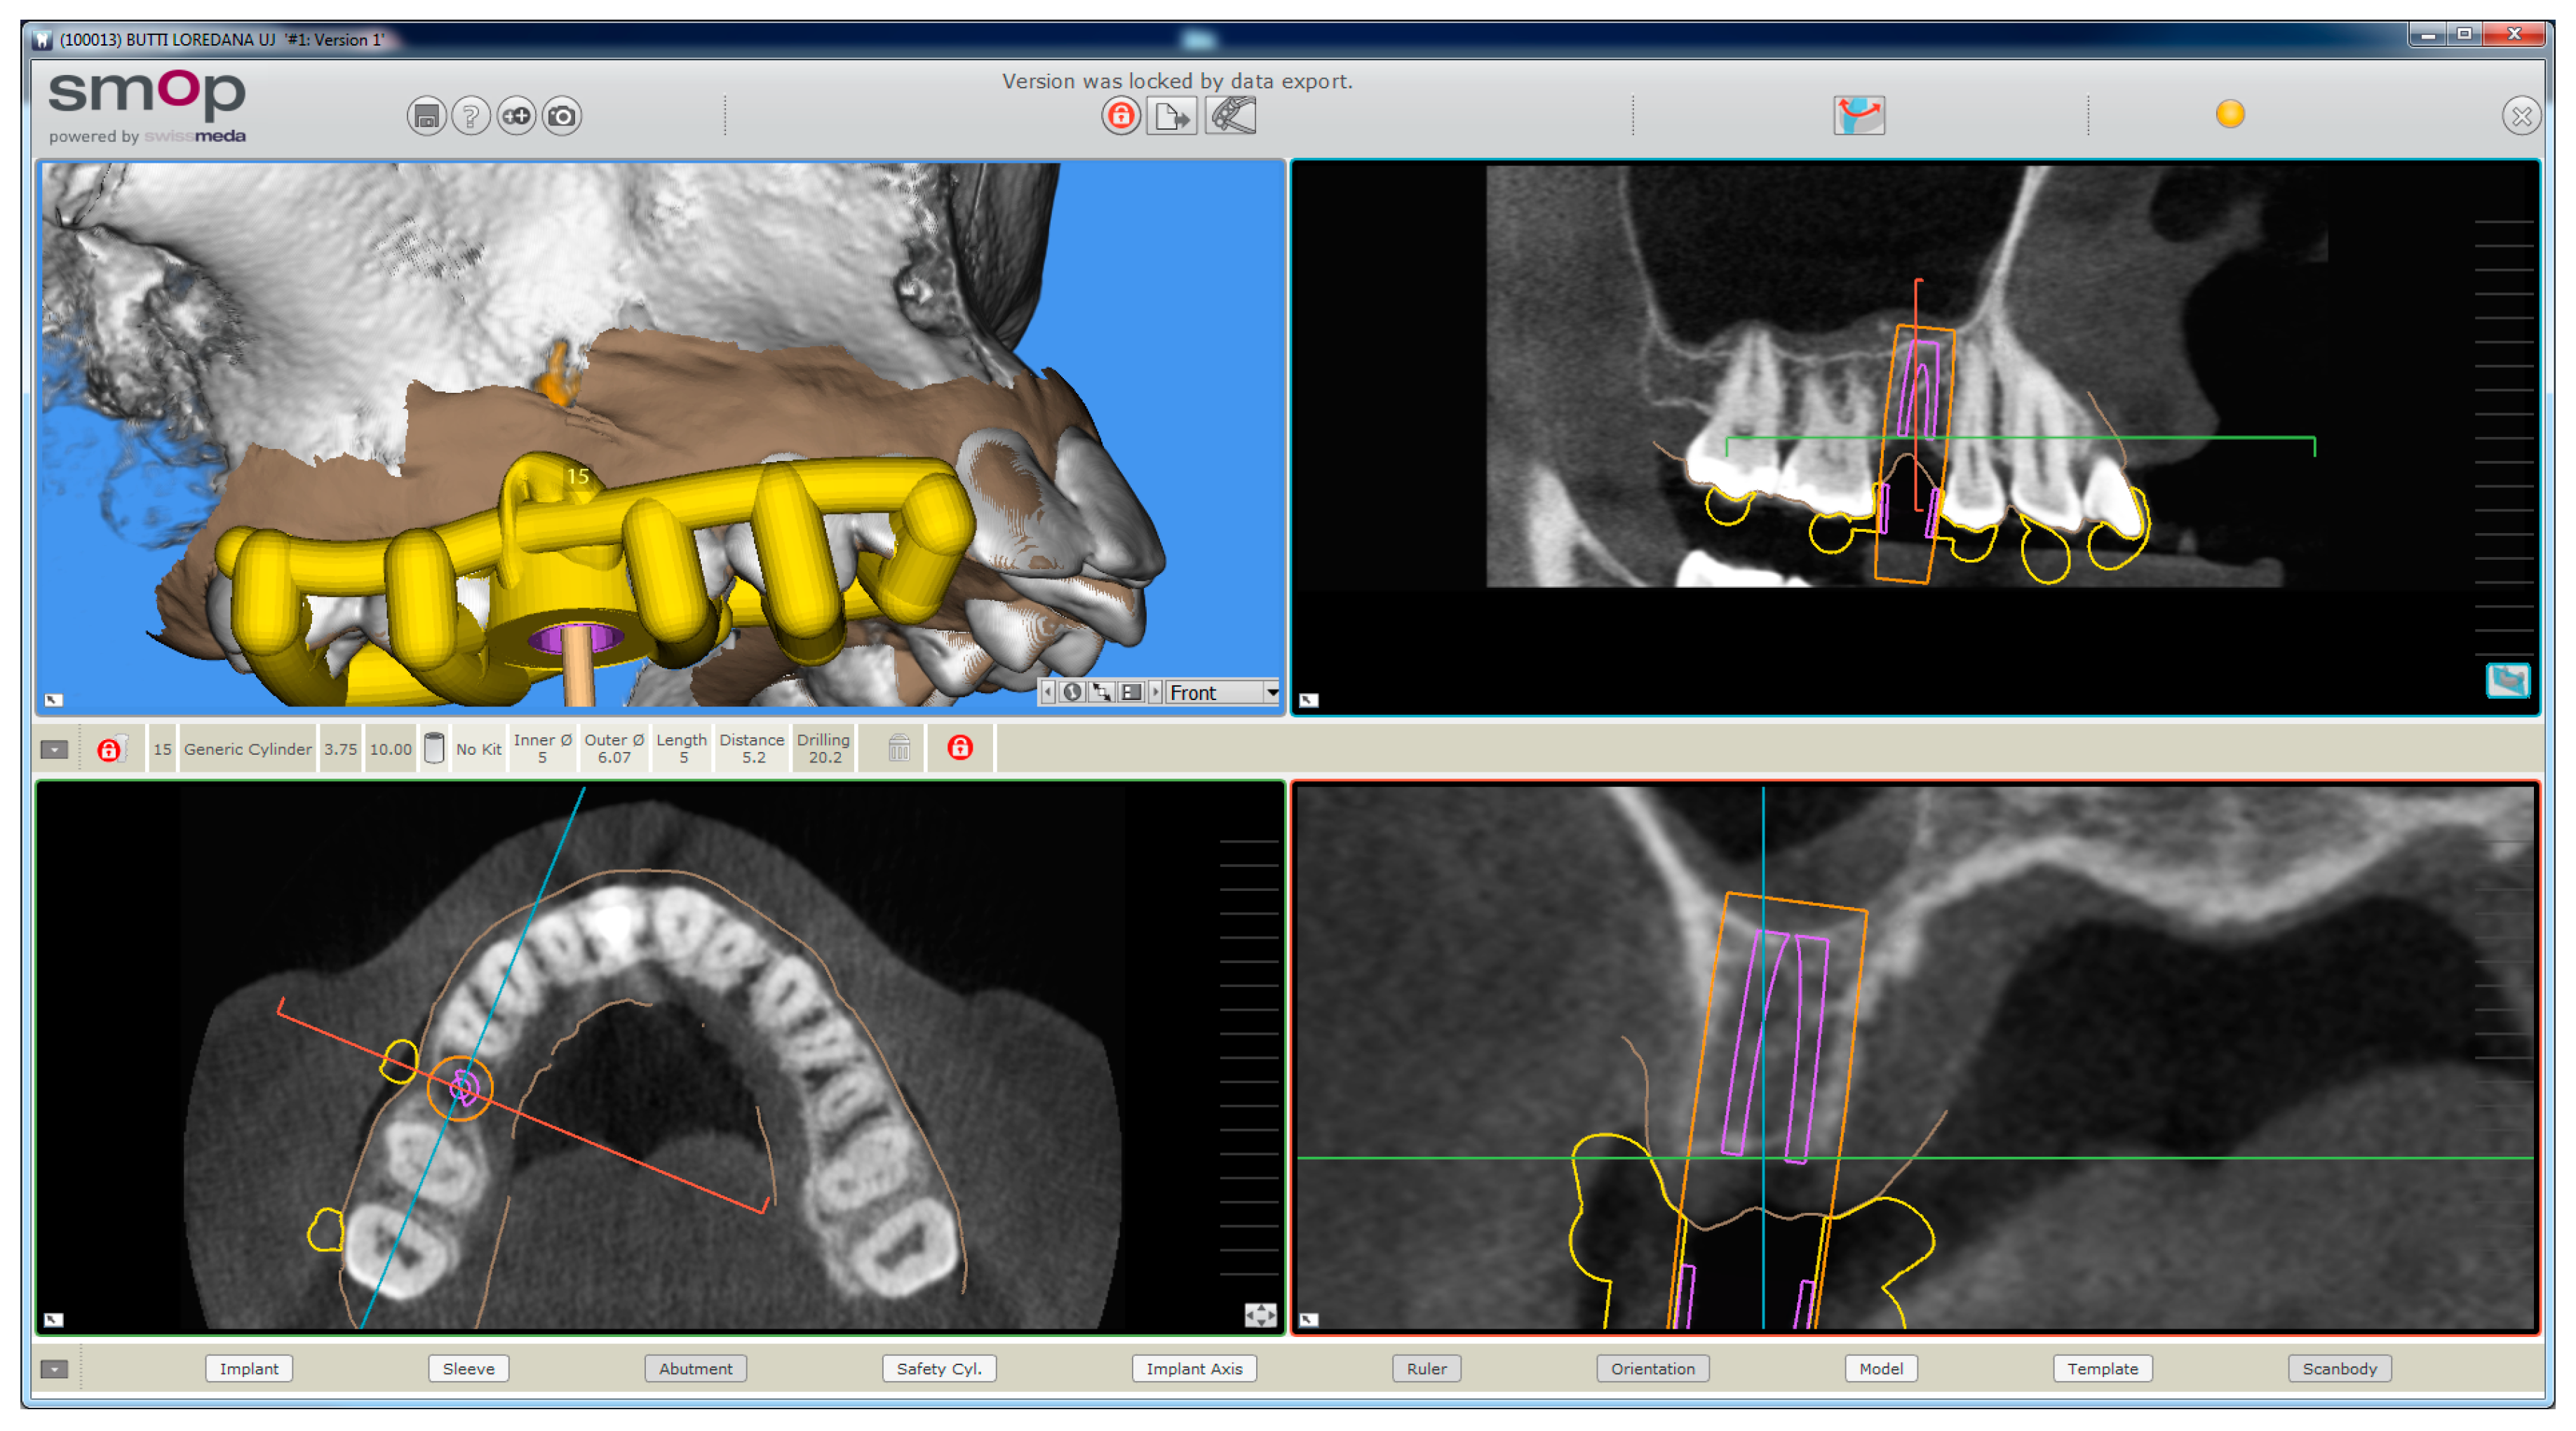Click the panoramic view icon in corner
2576x1431 pixels.
[x=2507, y=680]
